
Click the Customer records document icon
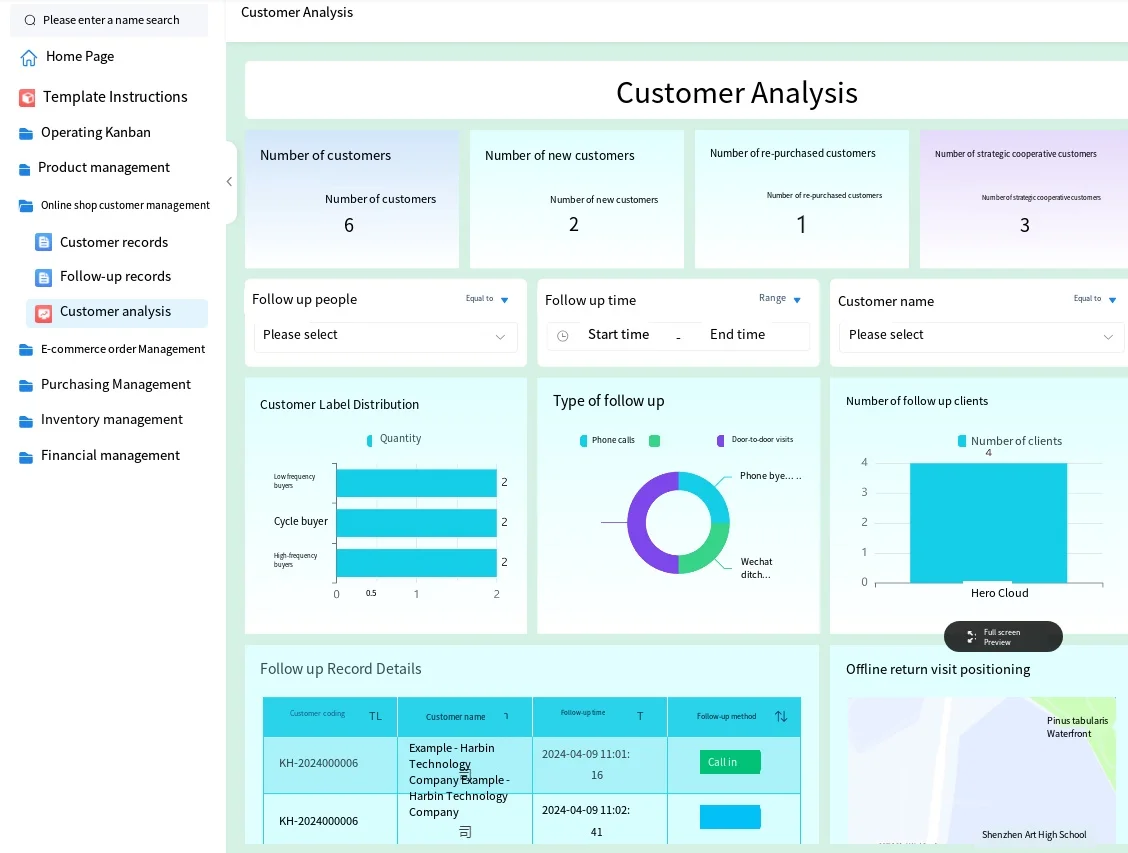click(43, 242)
